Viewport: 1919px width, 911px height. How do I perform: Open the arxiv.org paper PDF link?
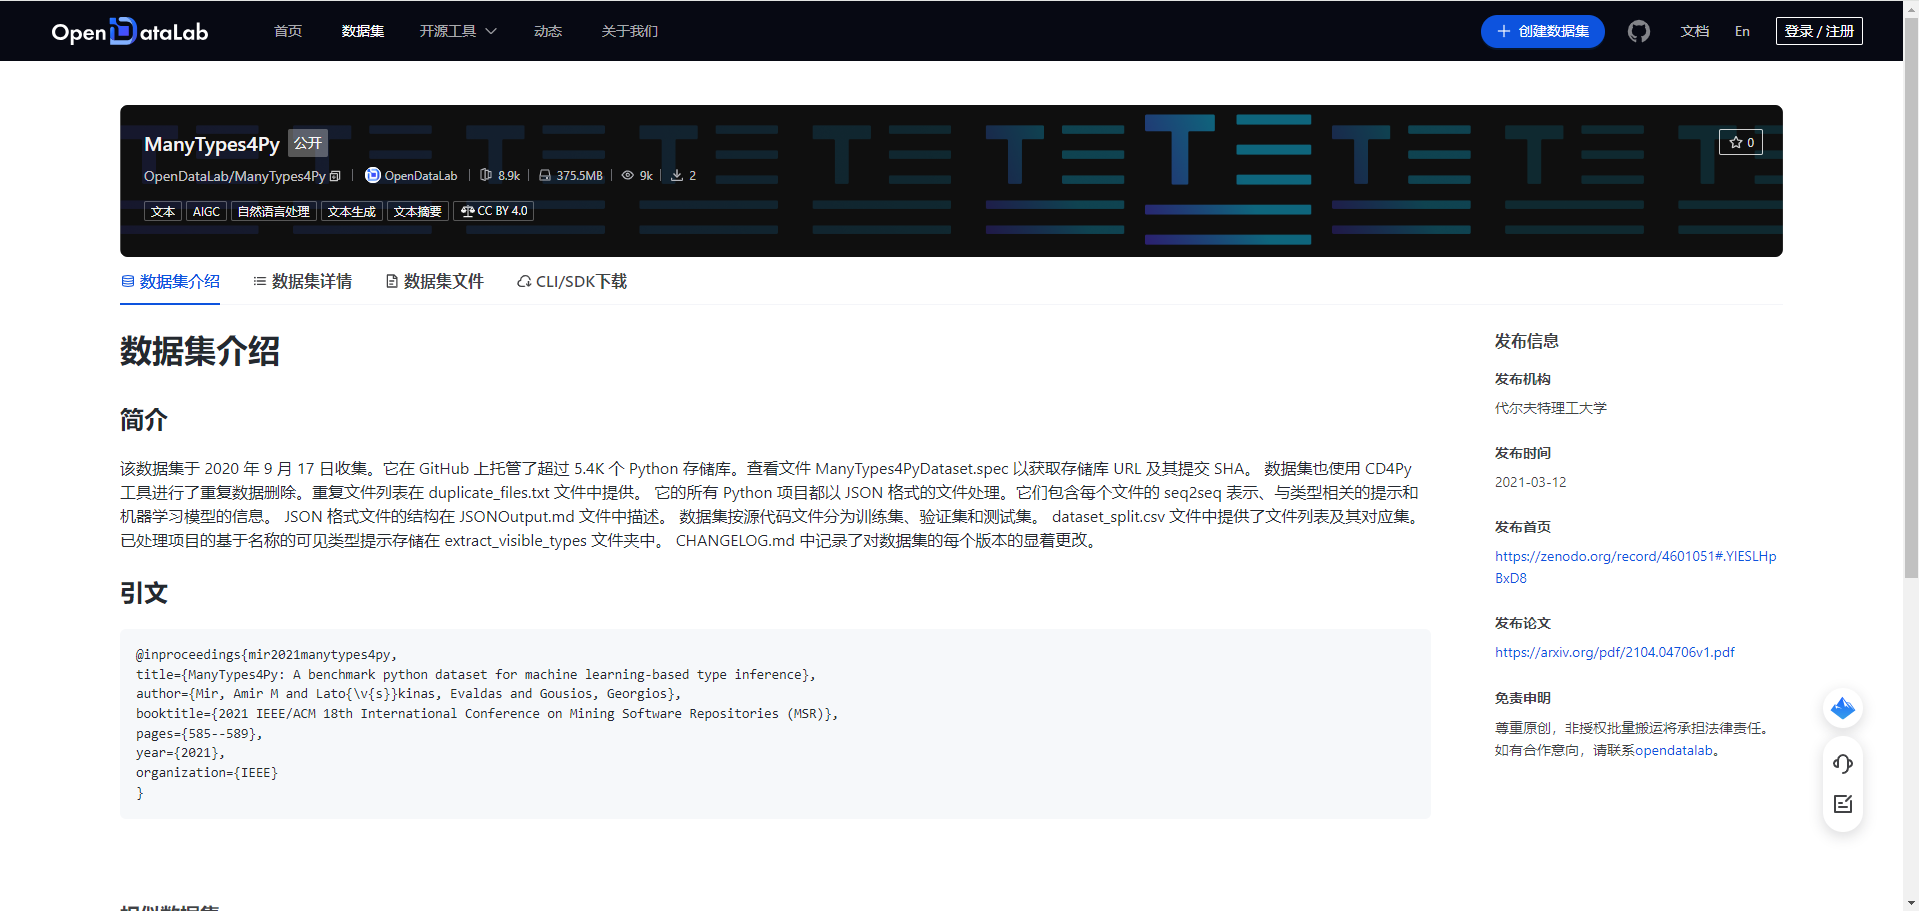pyautogui.click(x=1615, y=652)
